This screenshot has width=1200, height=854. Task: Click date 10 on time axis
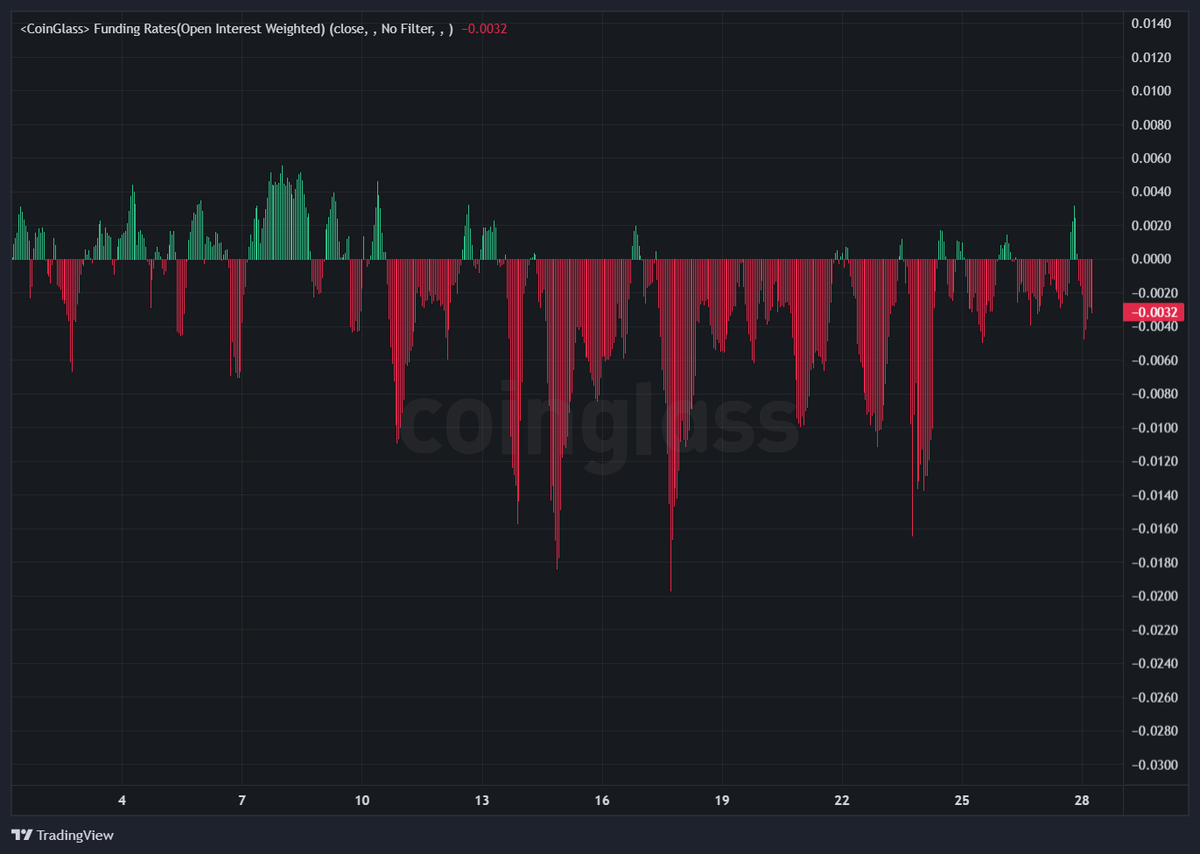coord(362,801)
